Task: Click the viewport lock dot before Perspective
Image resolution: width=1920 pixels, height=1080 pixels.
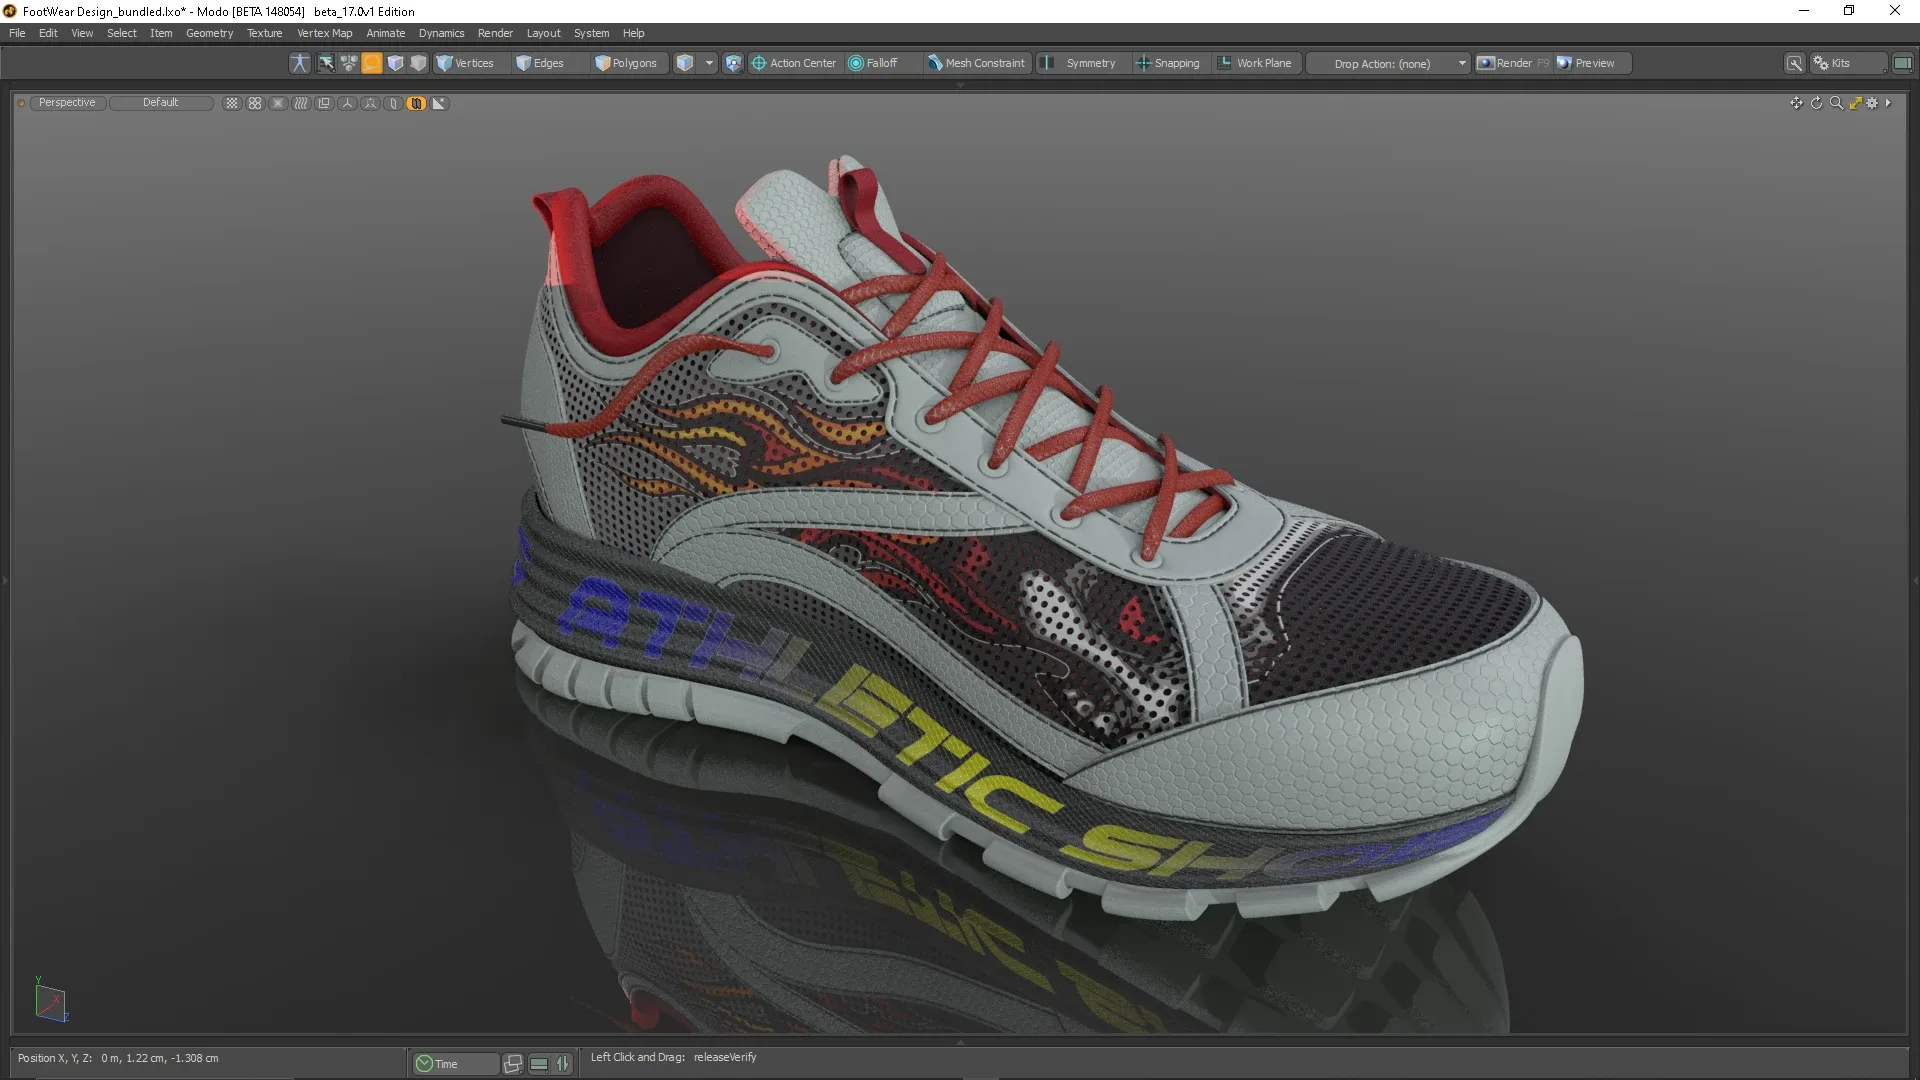Action: tap(21, 103)
